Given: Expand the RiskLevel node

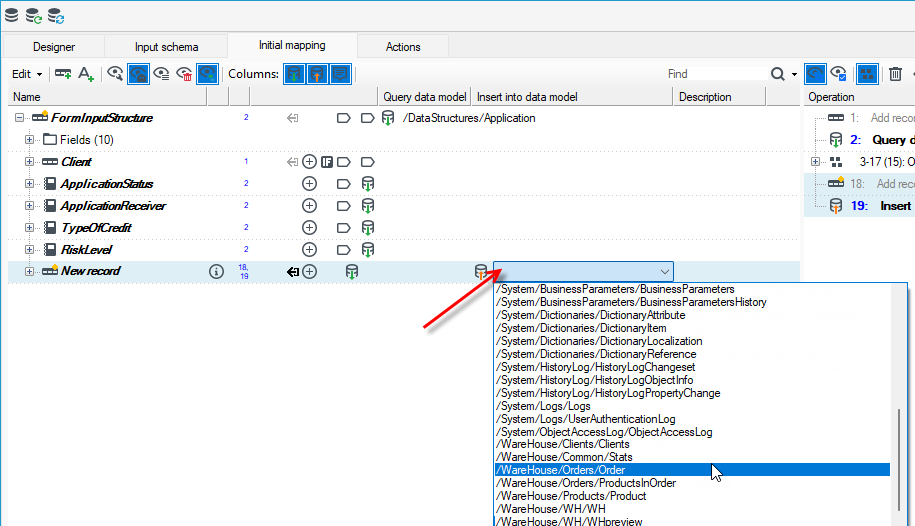Looking at the screenshot, I should click(x=29, y=250).
